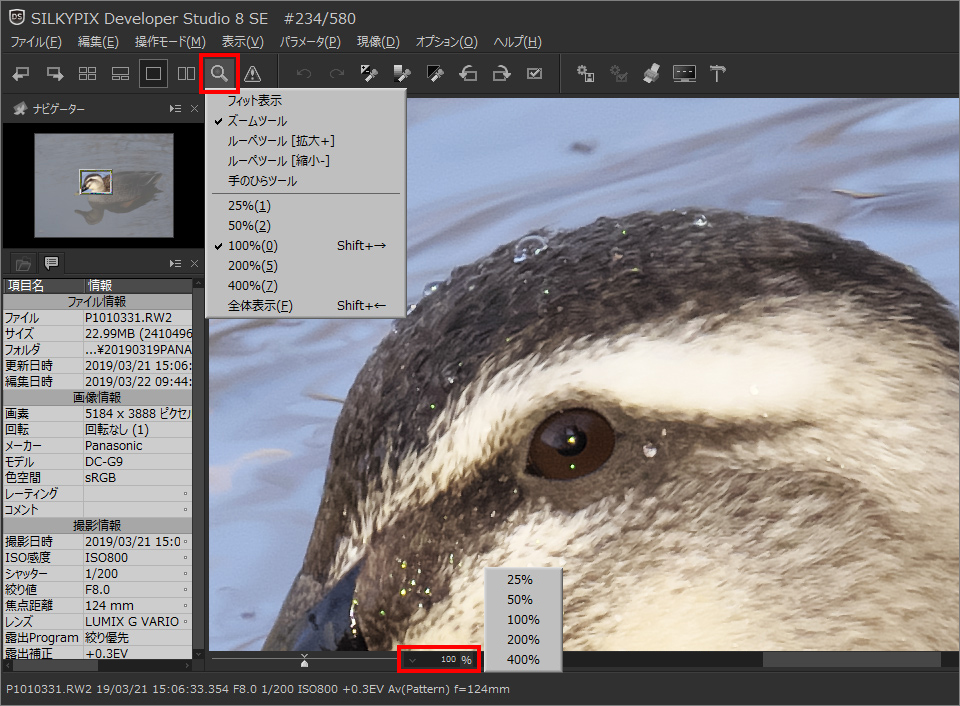Rotate image right using toolbar icon
The width and height of the screenshot is (960, 706).
501,74
